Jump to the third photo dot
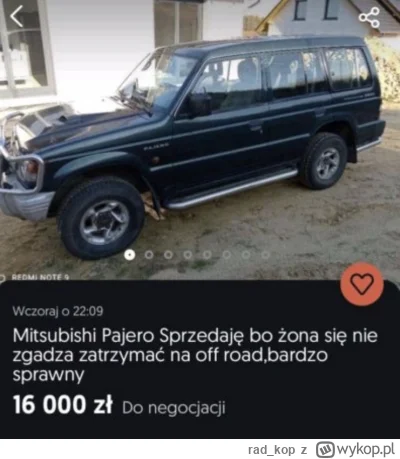 [x=168, y=255]
